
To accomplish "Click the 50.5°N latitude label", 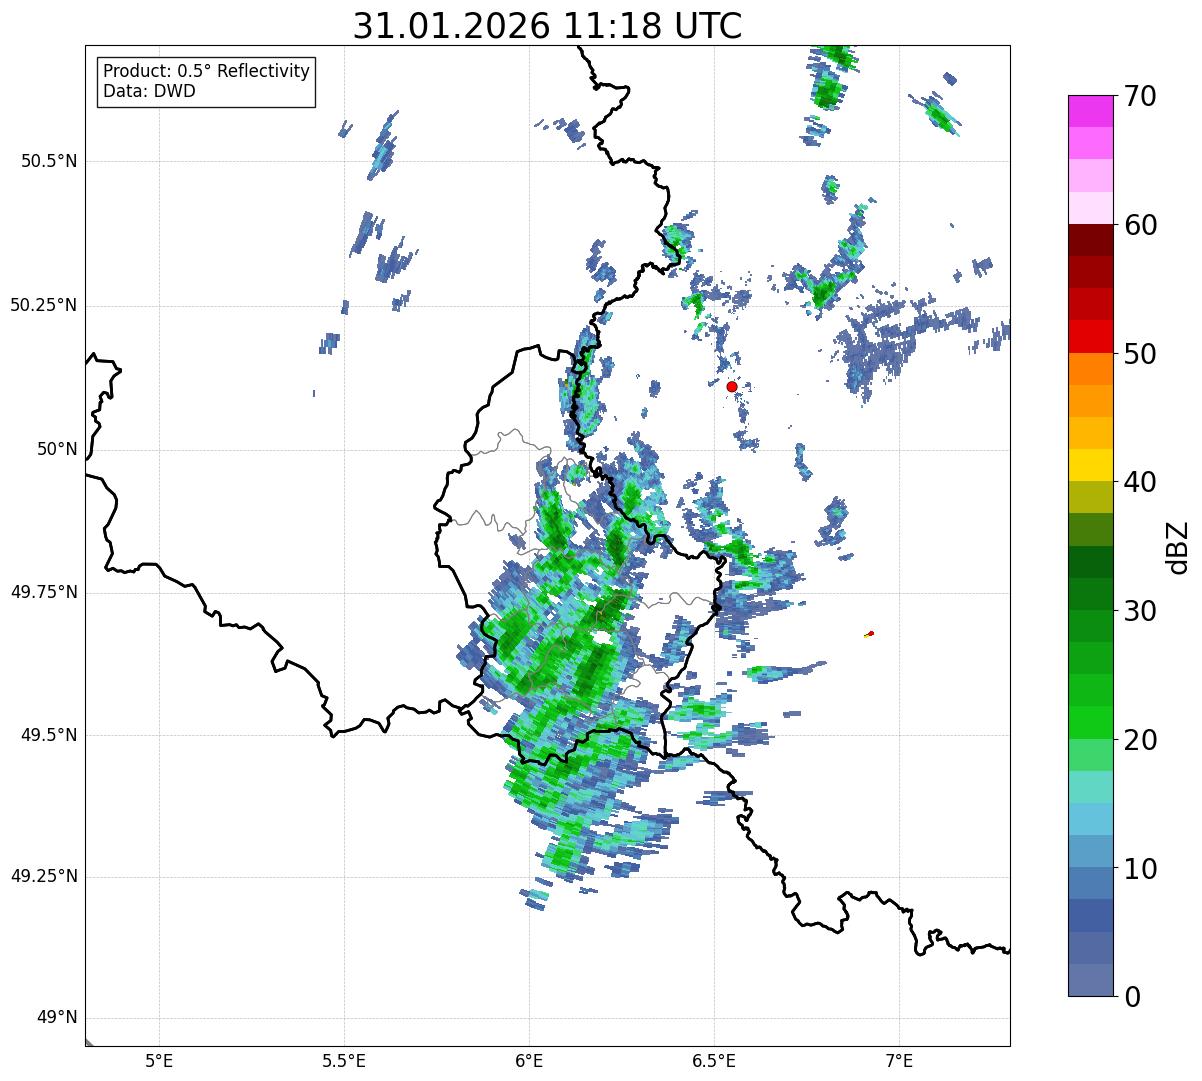I will point(49,161).
